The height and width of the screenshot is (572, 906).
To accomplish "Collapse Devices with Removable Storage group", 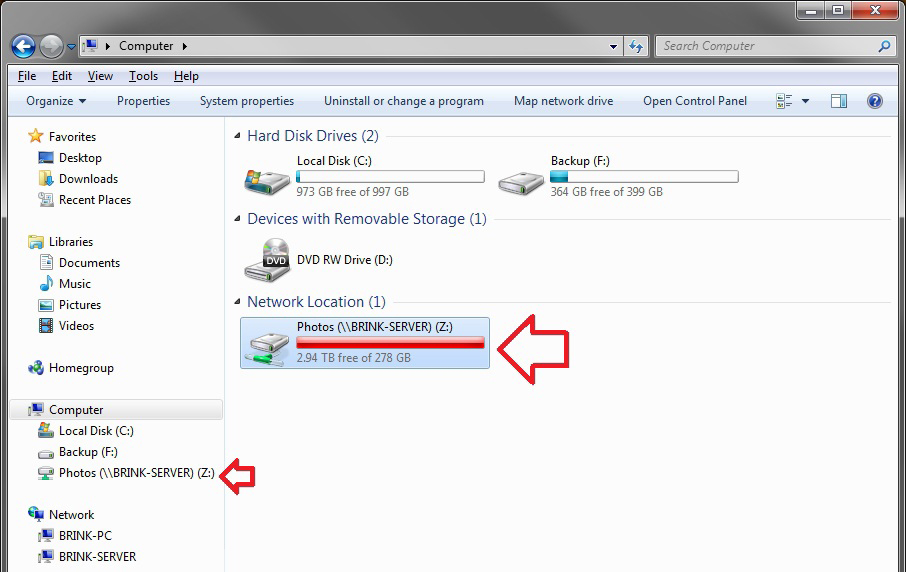I will [x=237, y=219].
